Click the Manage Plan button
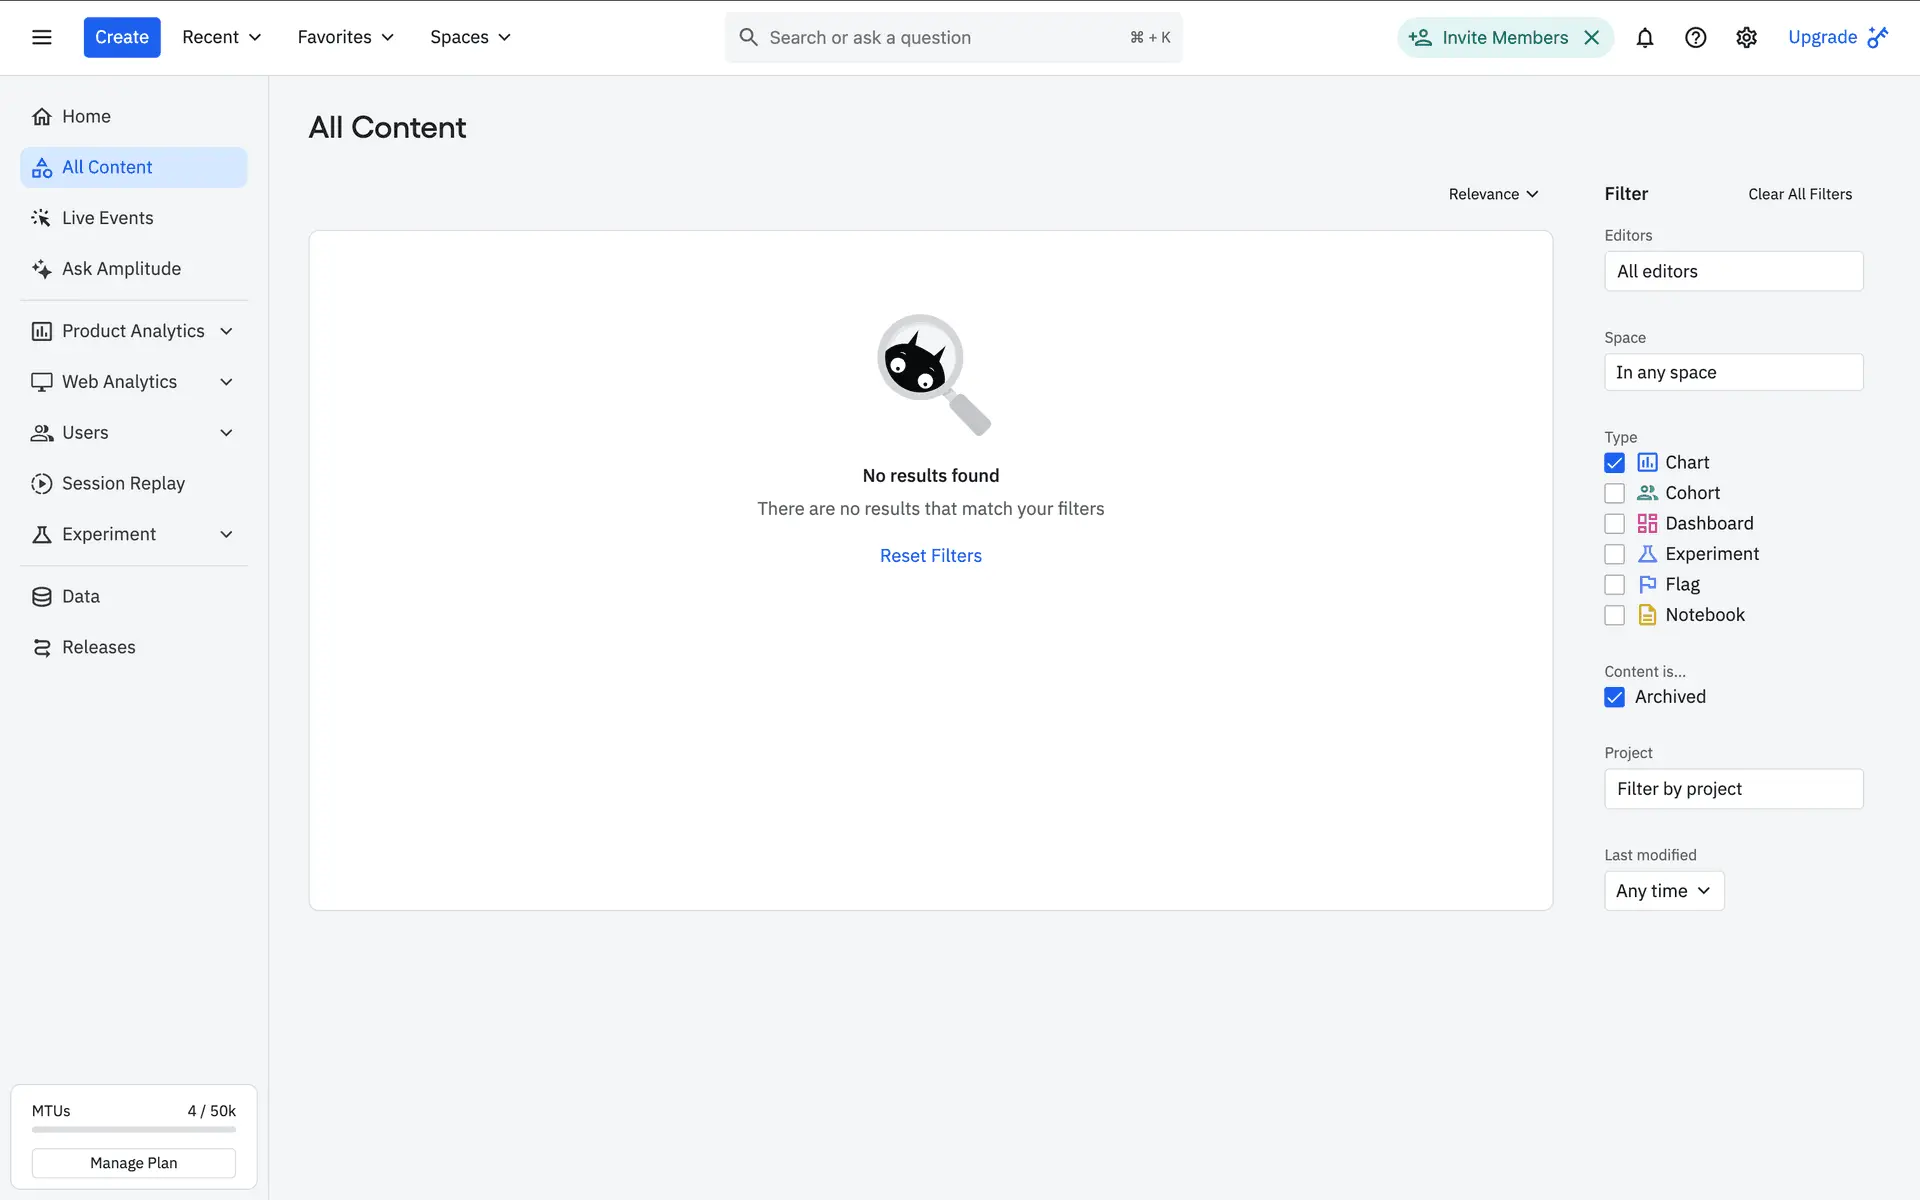The image size is (1920, 1200). 134,1163
